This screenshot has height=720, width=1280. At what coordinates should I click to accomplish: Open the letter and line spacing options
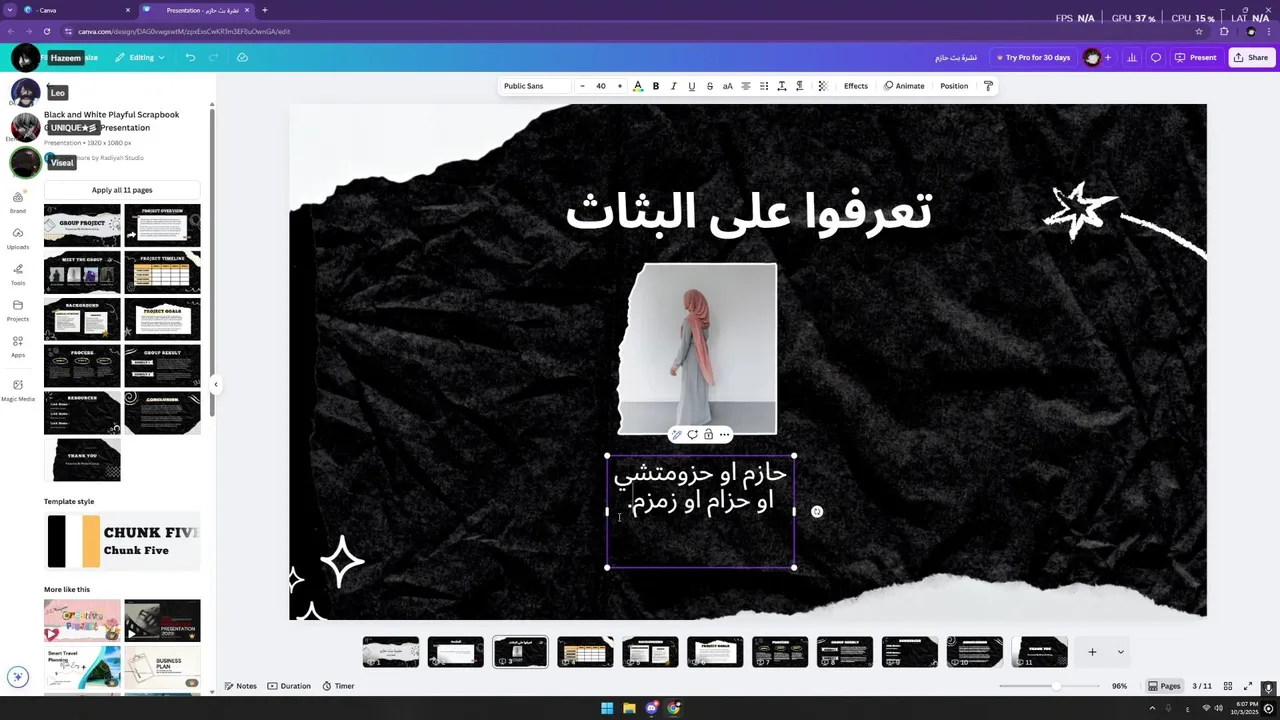[x=782, y=86]
